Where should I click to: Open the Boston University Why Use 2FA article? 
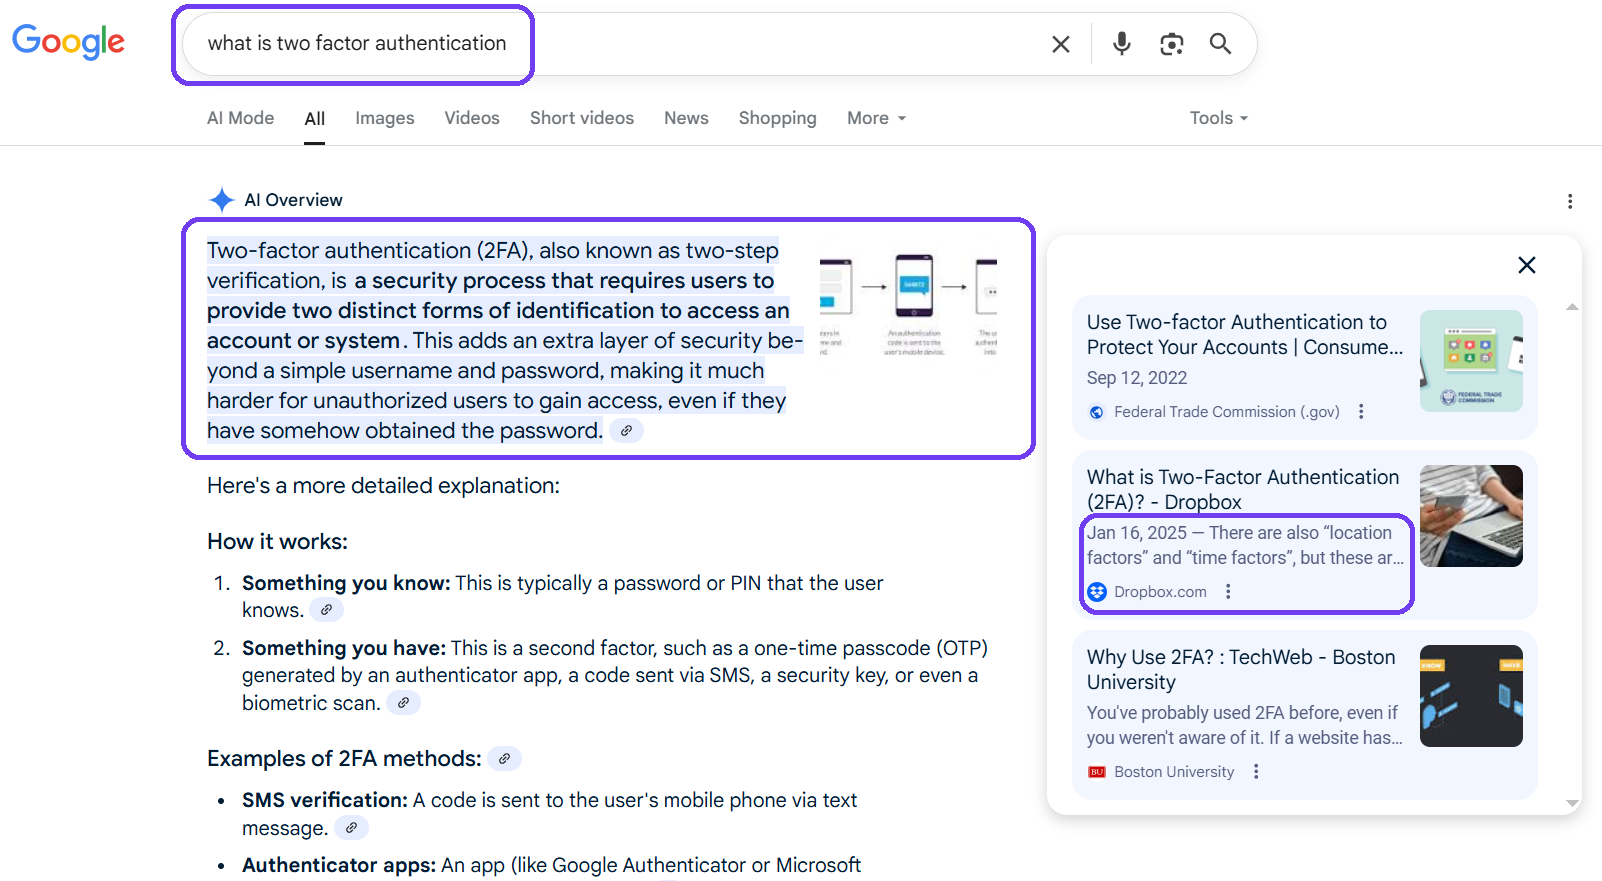[x=1240, y=669]
